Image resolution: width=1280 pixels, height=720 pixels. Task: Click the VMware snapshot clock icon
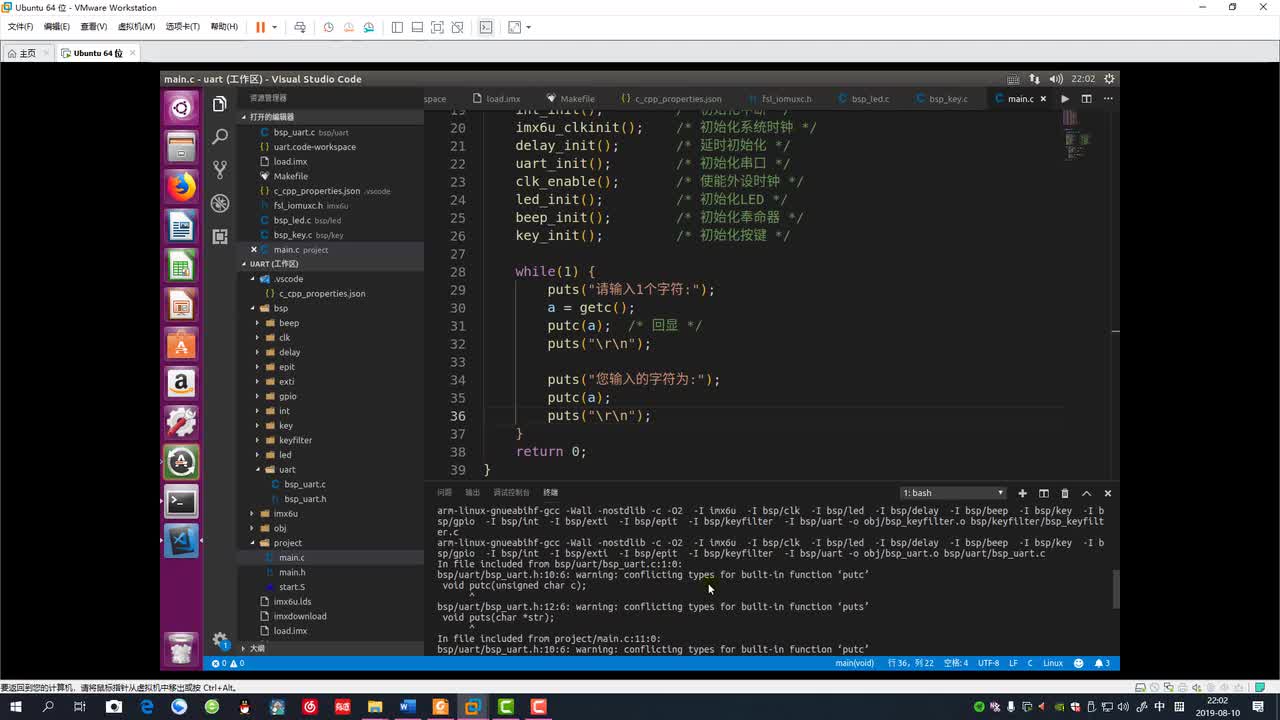[328, 27]
